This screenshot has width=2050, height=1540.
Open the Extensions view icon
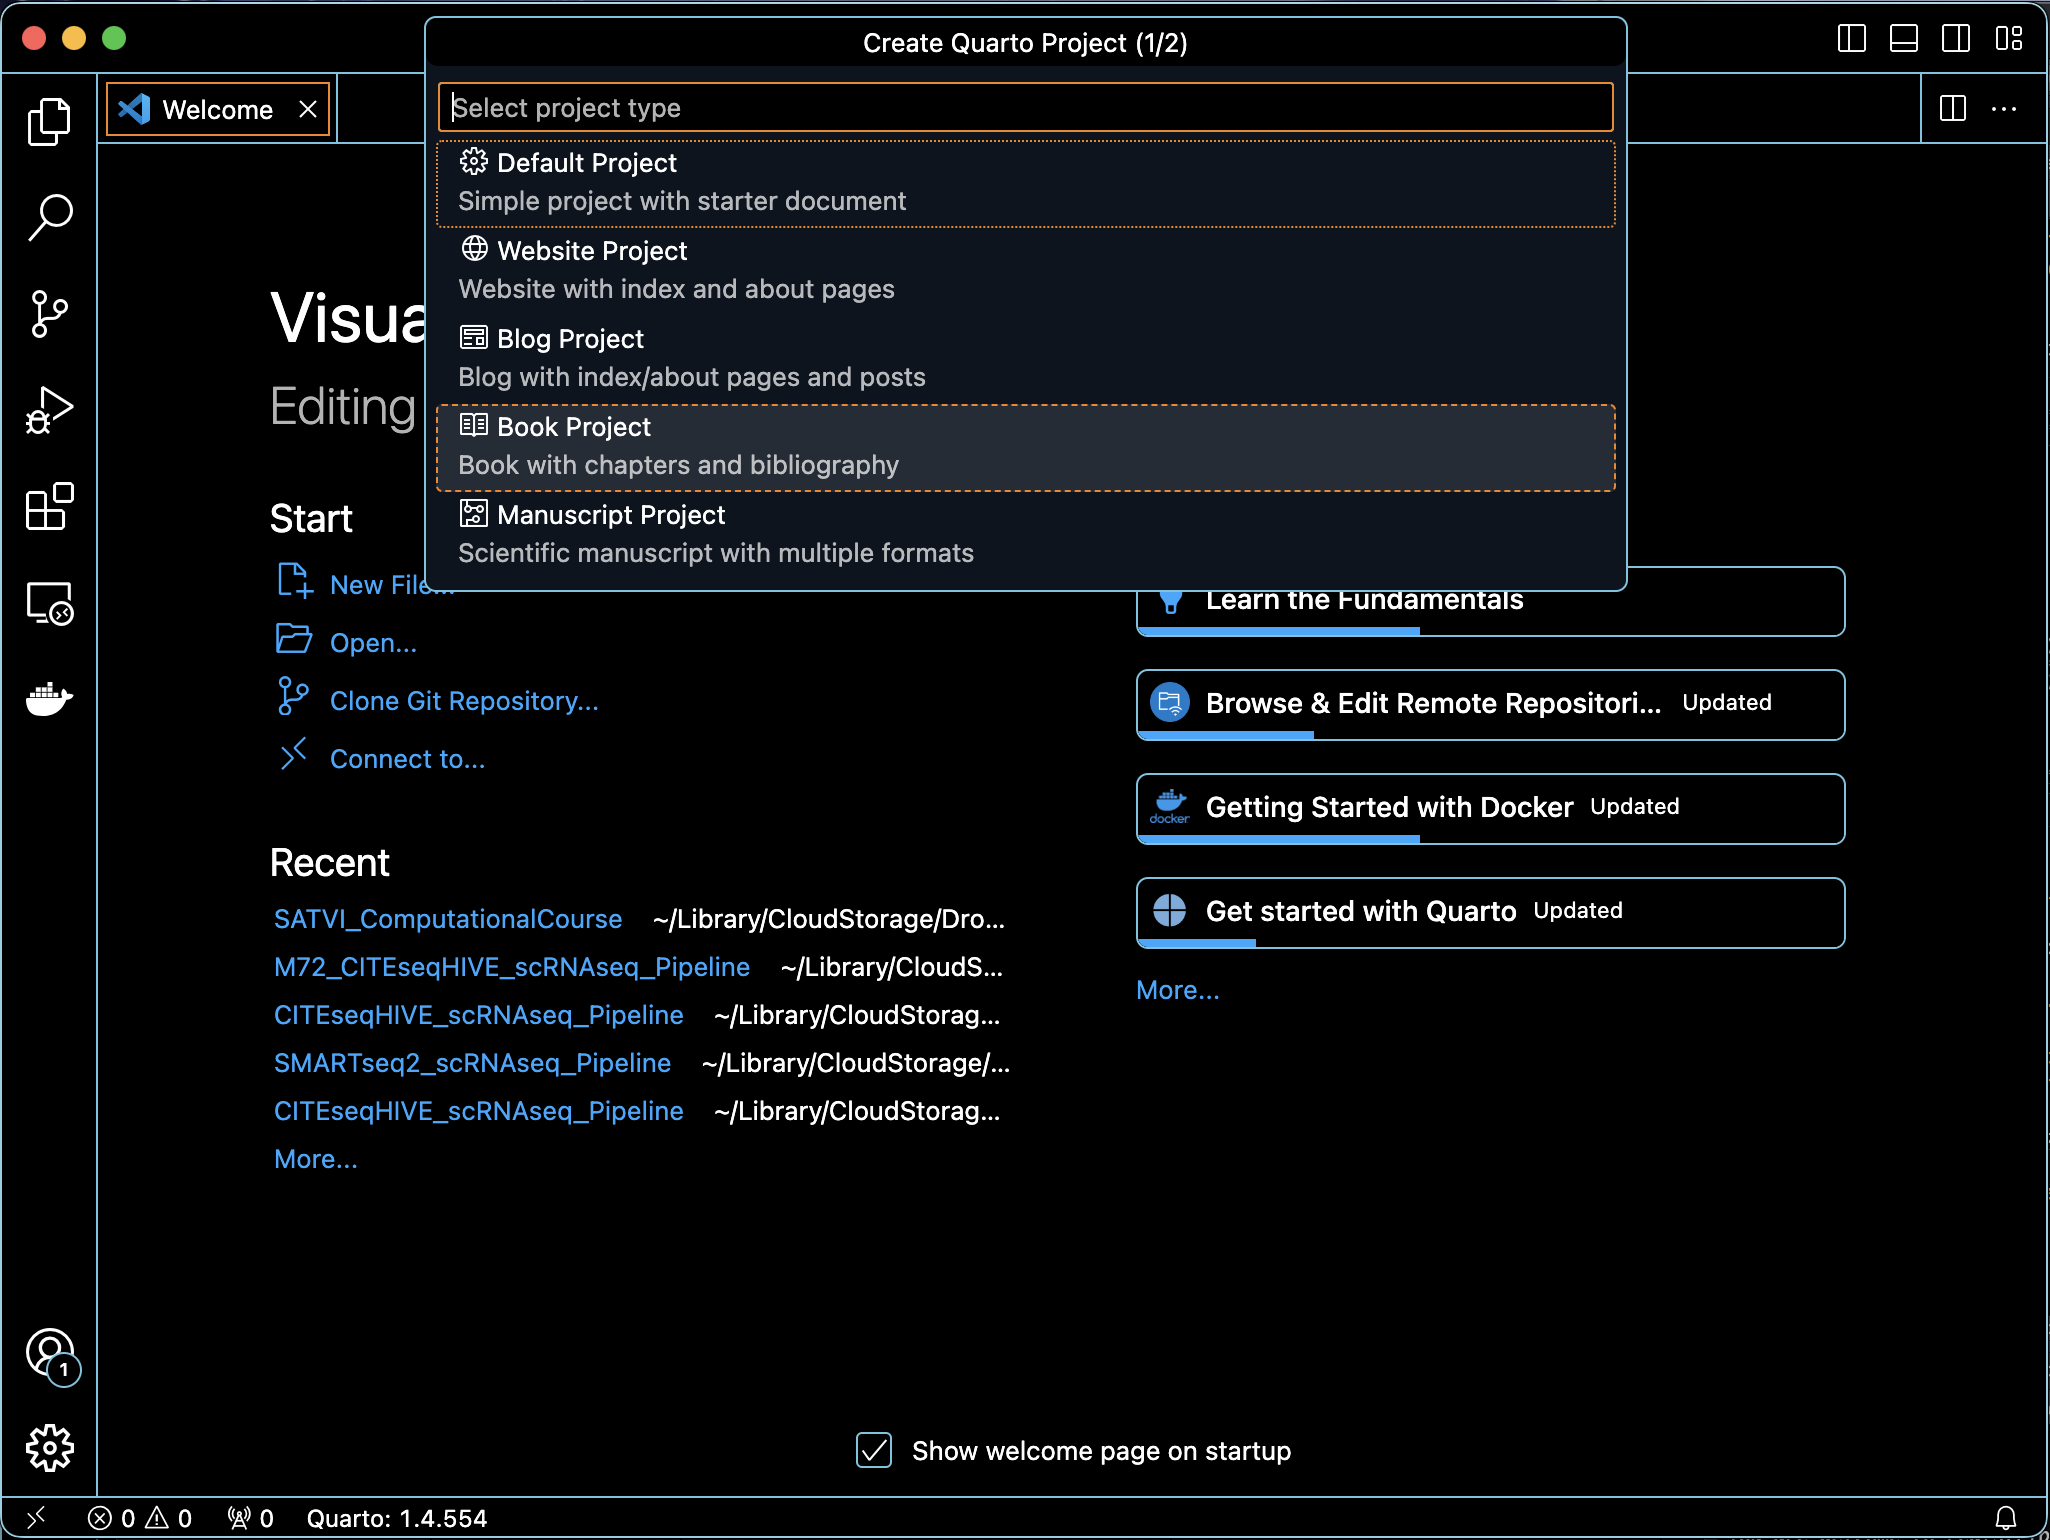[49, 506]
